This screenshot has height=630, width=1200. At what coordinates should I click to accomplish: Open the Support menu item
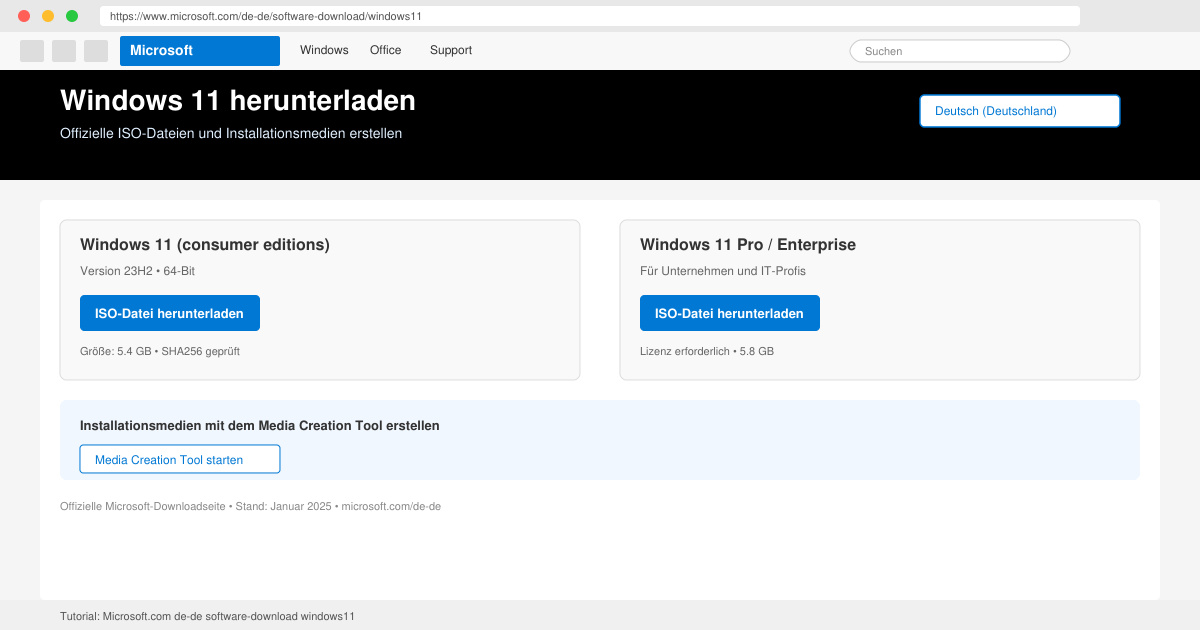[x=451, y=50]
